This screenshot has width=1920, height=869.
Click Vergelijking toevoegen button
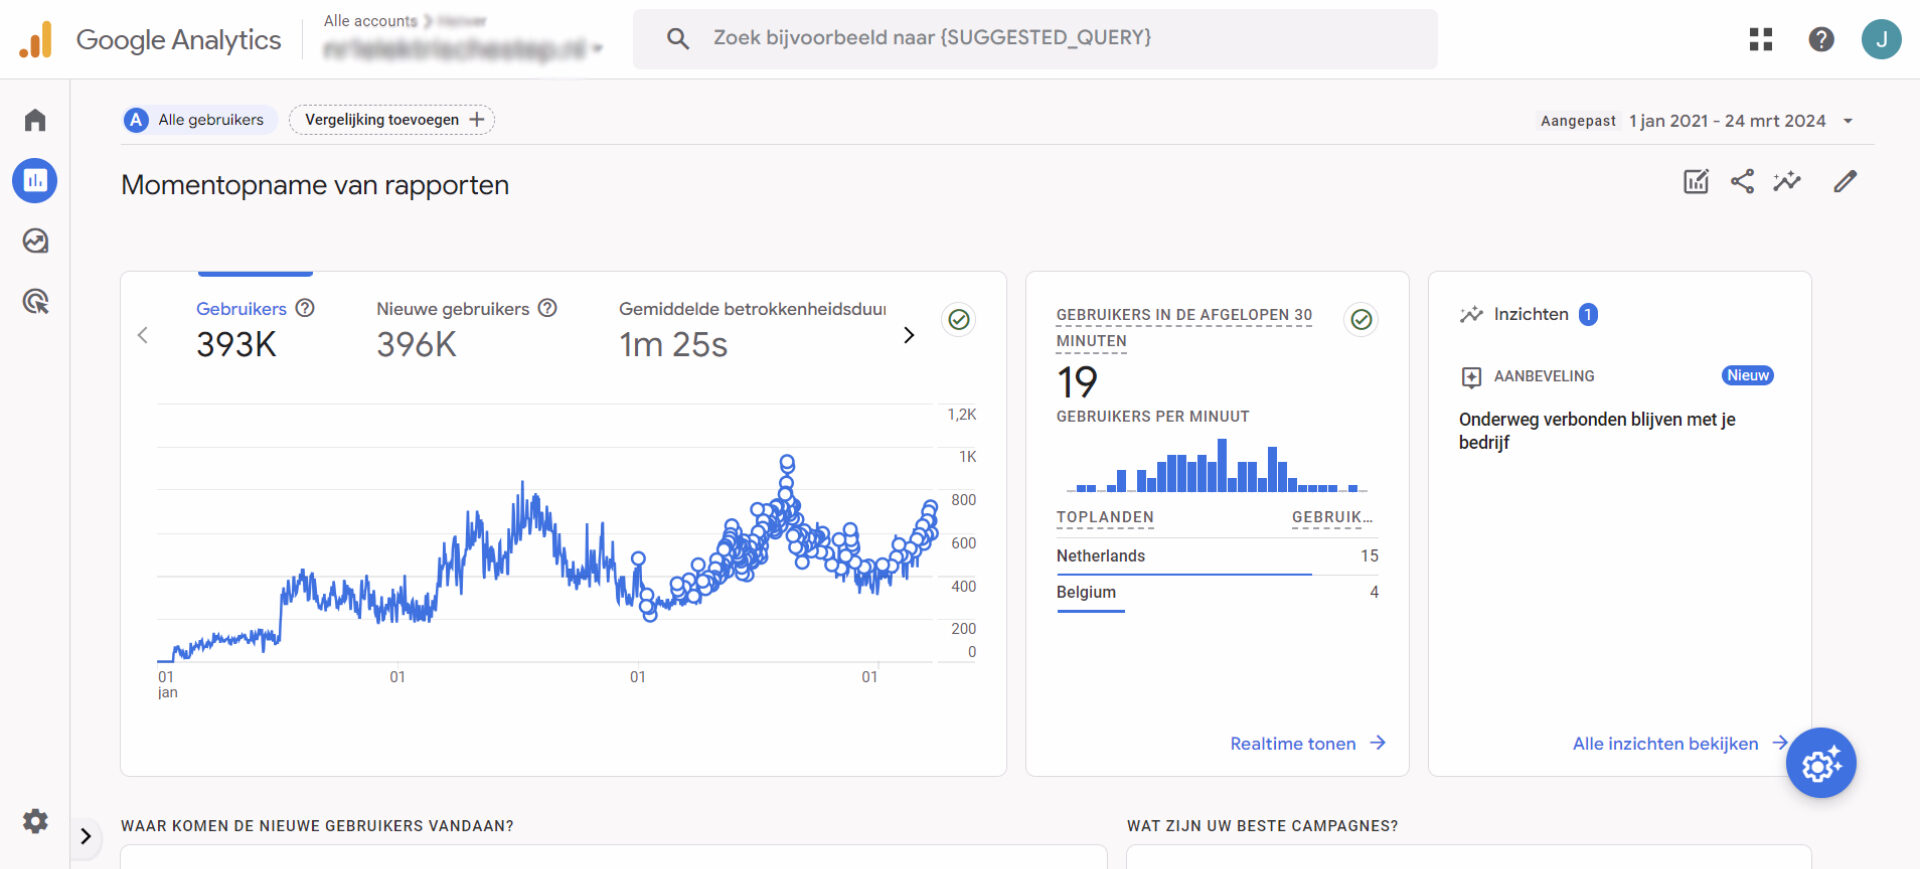point(392,120)
